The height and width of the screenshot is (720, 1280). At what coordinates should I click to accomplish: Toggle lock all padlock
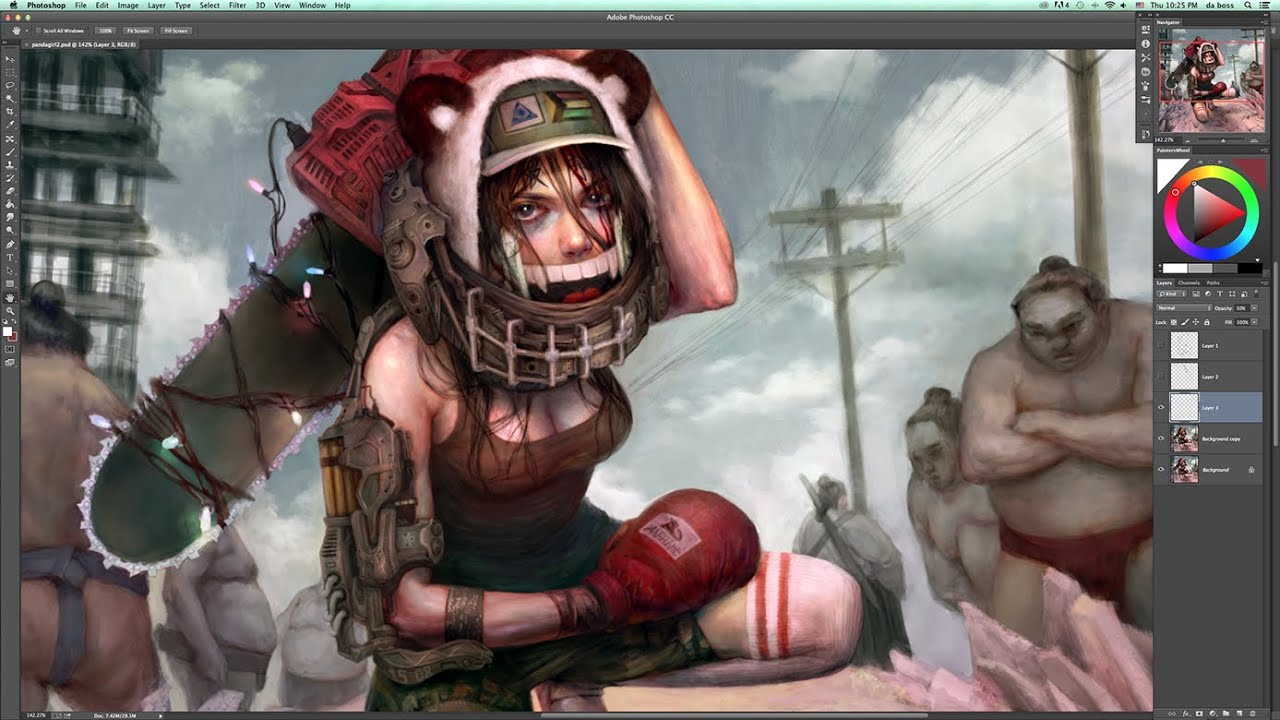point(1207,322)
